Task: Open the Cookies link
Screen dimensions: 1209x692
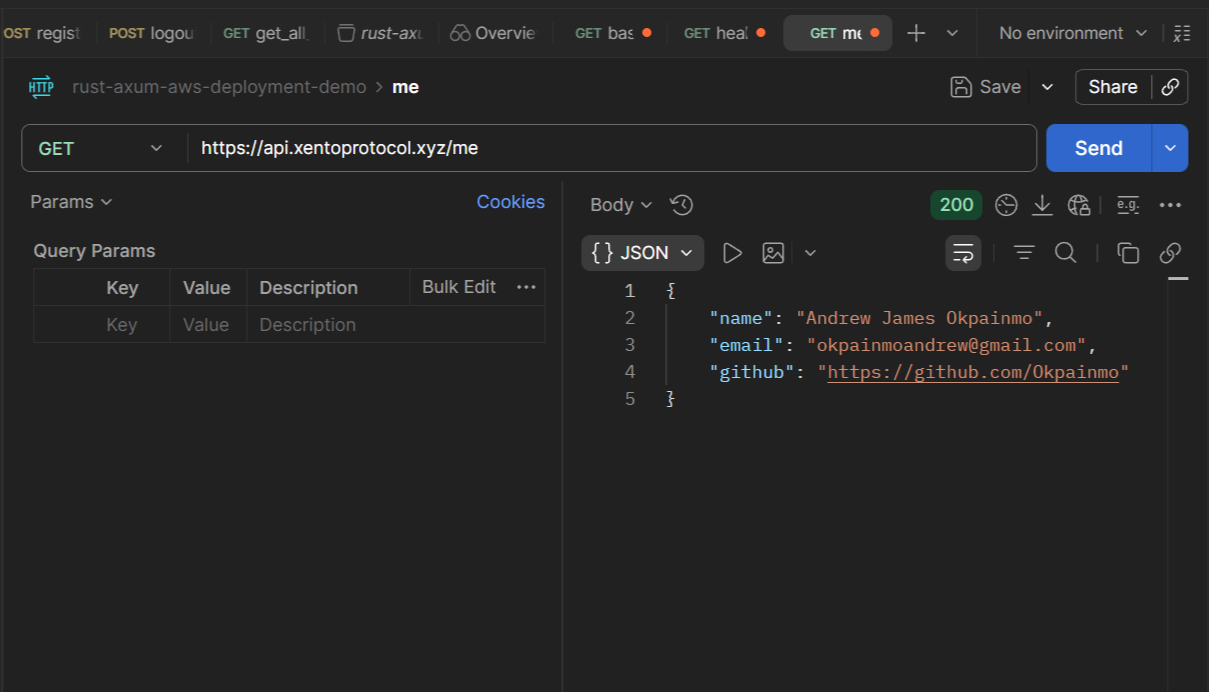Action: click(x=510, y=202)
